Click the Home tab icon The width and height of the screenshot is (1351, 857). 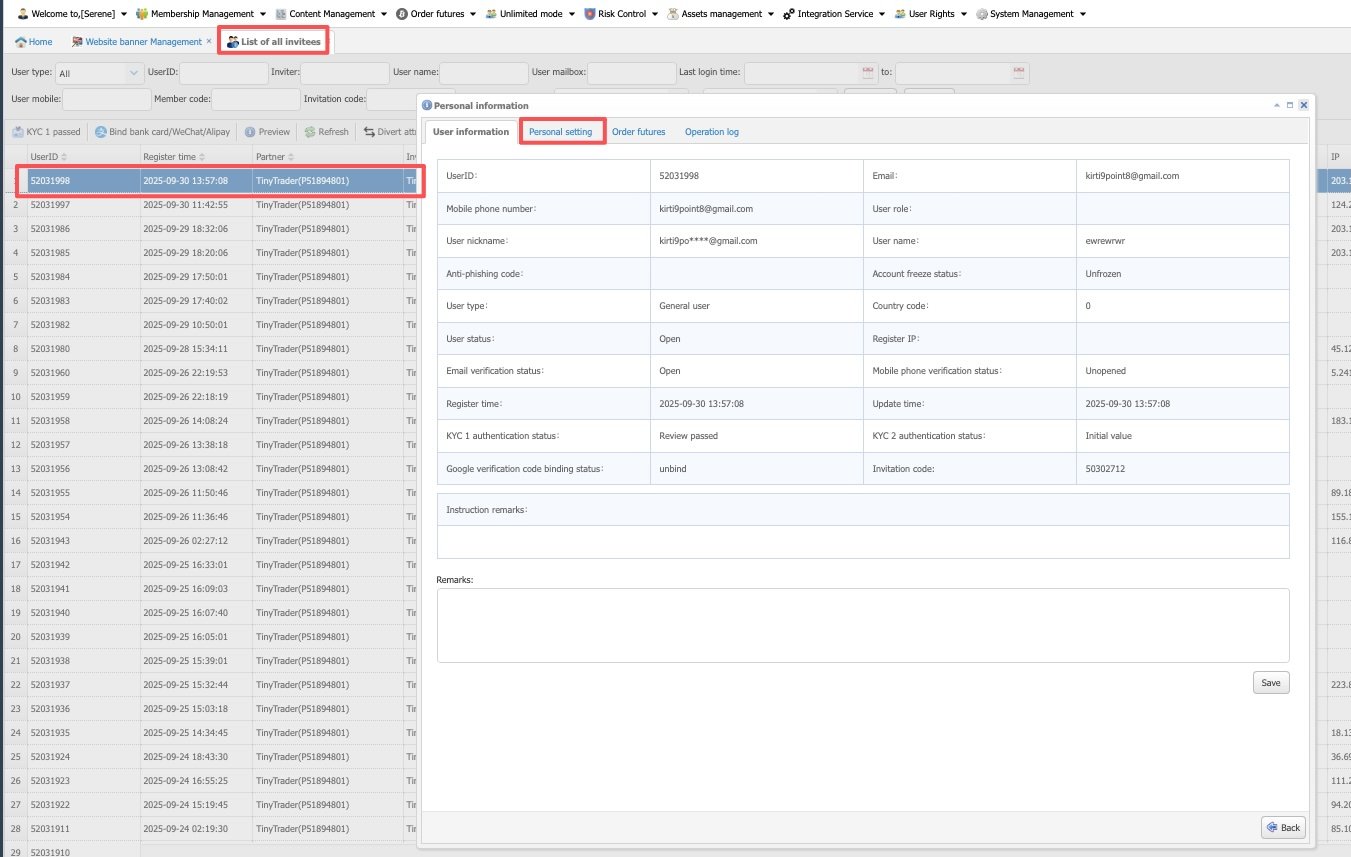tap(21, 42)
